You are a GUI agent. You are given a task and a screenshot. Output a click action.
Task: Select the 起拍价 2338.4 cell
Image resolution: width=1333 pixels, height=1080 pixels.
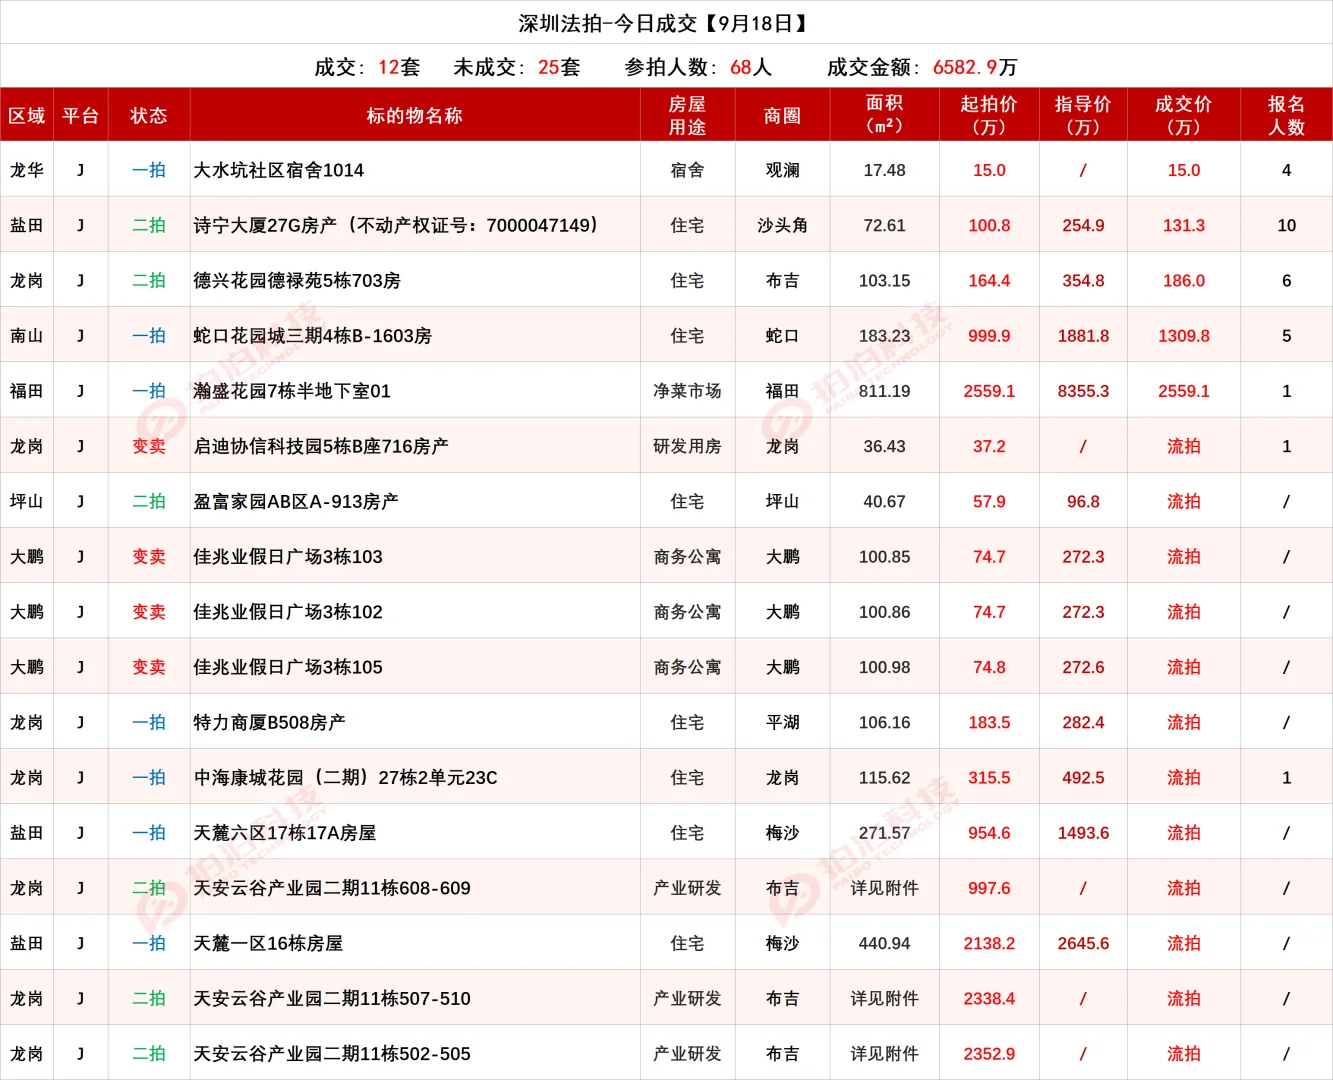pos(989,998)
